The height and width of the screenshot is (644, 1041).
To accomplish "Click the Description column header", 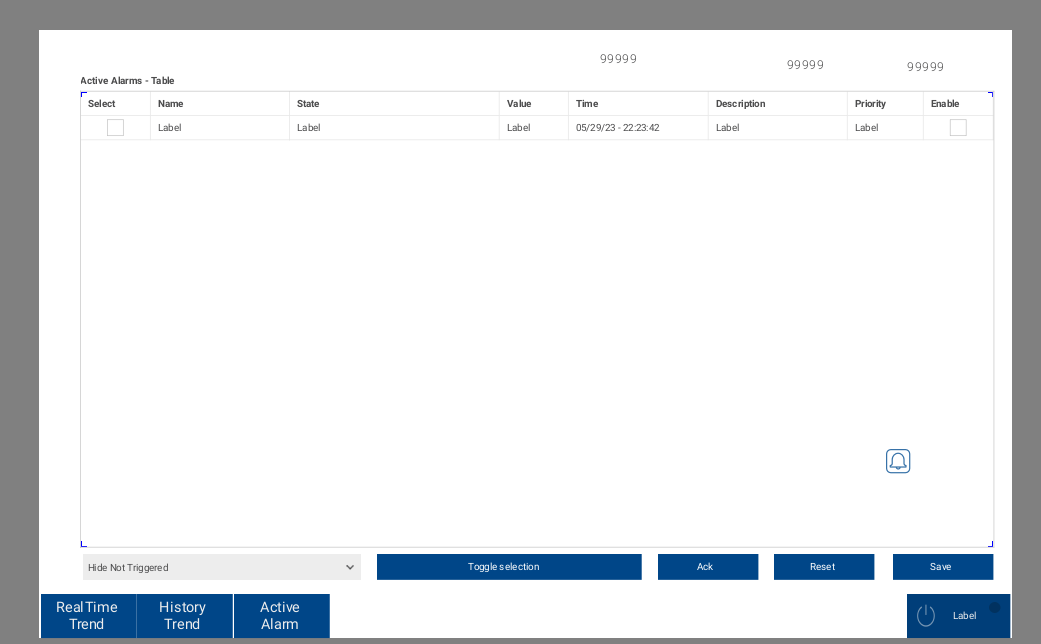I will coord(777,104).
